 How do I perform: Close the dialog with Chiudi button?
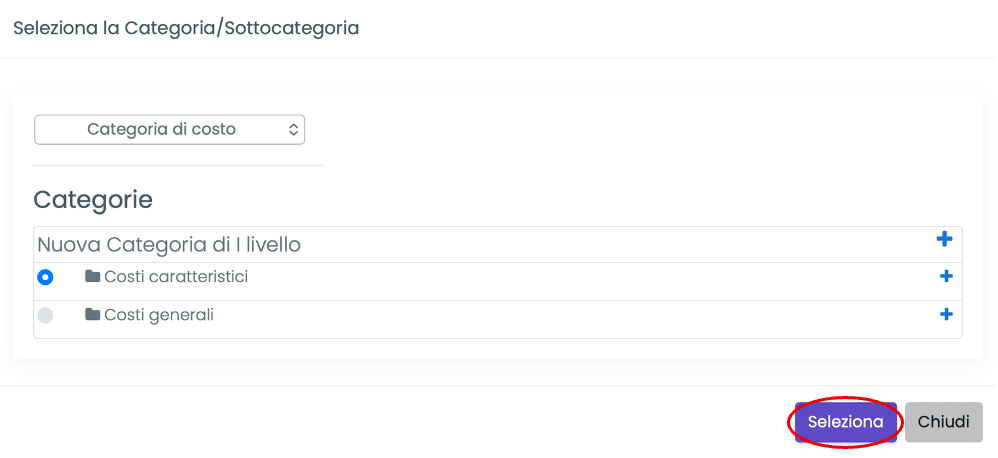coord(943,422)
